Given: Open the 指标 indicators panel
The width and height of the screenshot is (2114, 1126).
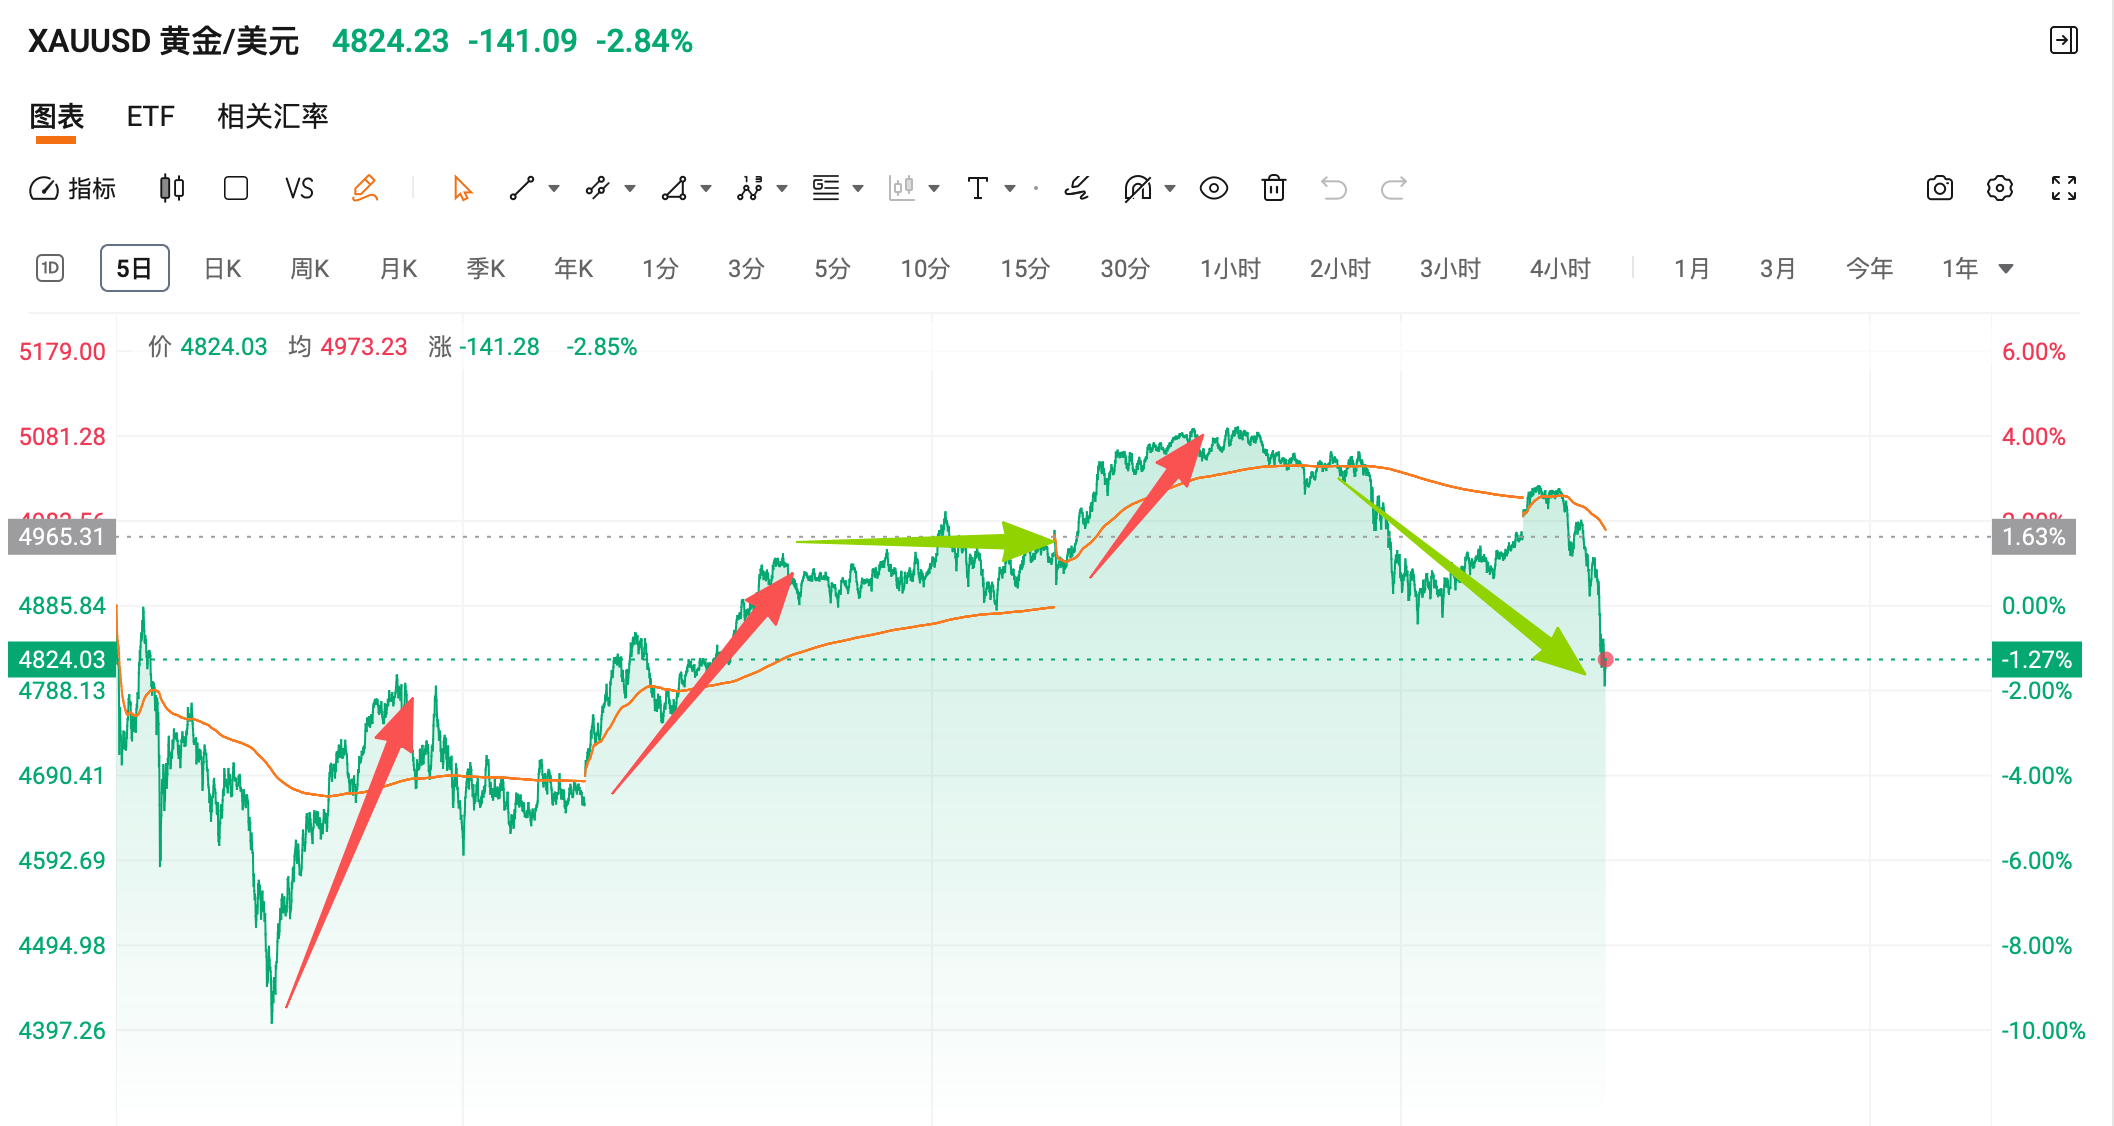Looking at the screenshot, I should (x=73, y=188).
